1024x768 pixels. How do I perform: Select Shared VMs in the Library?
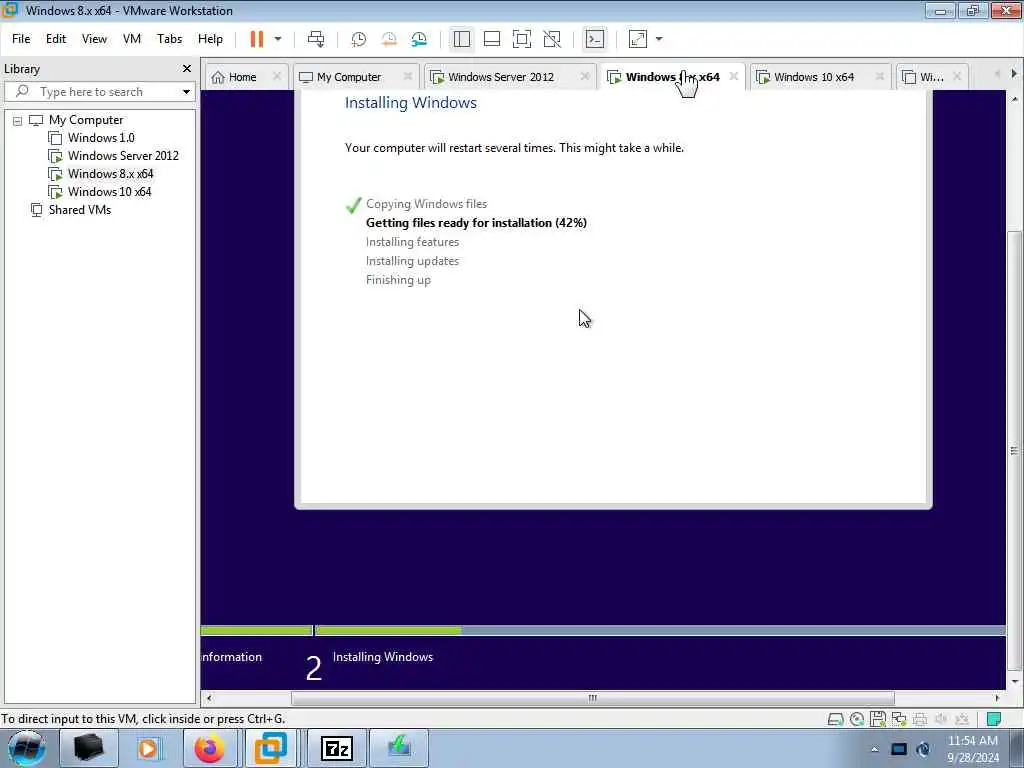[80, 210]
